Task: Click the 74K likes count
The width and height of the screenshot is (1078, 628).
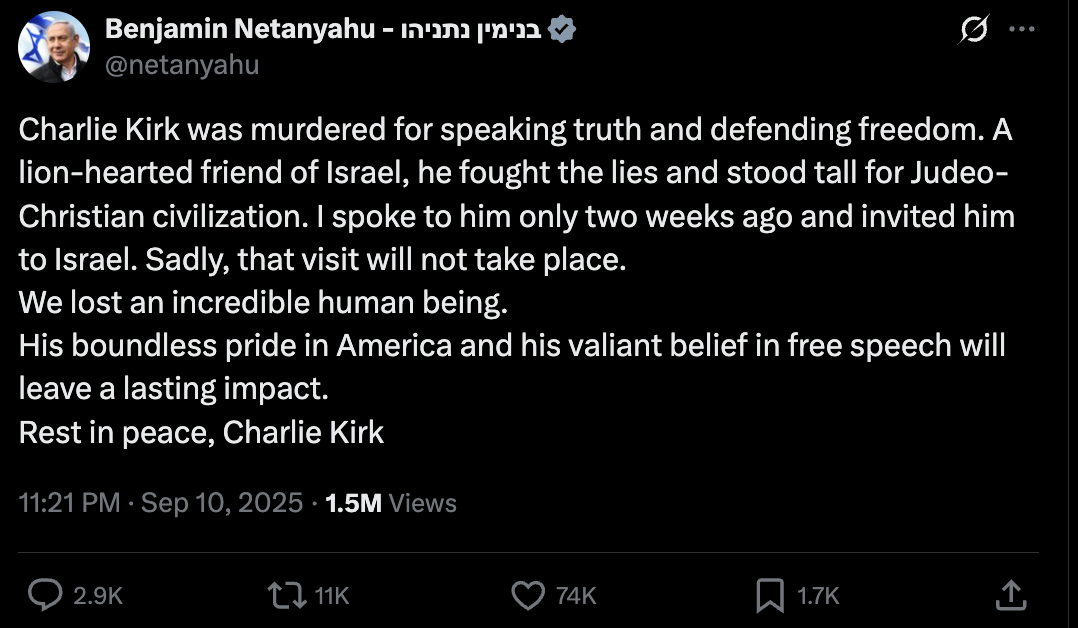Action: [x=575, y=596]
